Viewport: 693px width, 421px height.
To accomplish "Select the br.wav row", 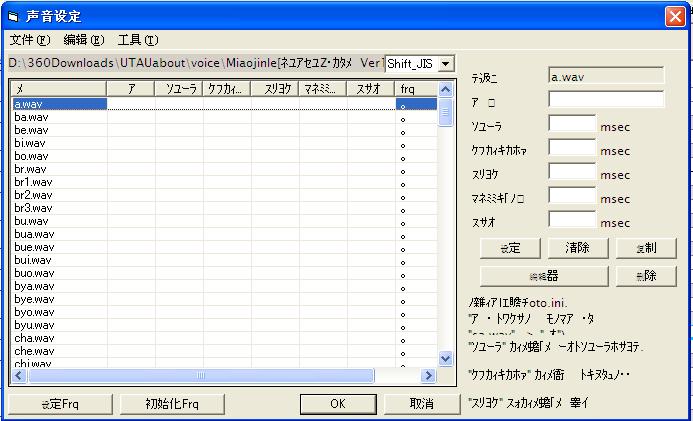I will 224,169.
